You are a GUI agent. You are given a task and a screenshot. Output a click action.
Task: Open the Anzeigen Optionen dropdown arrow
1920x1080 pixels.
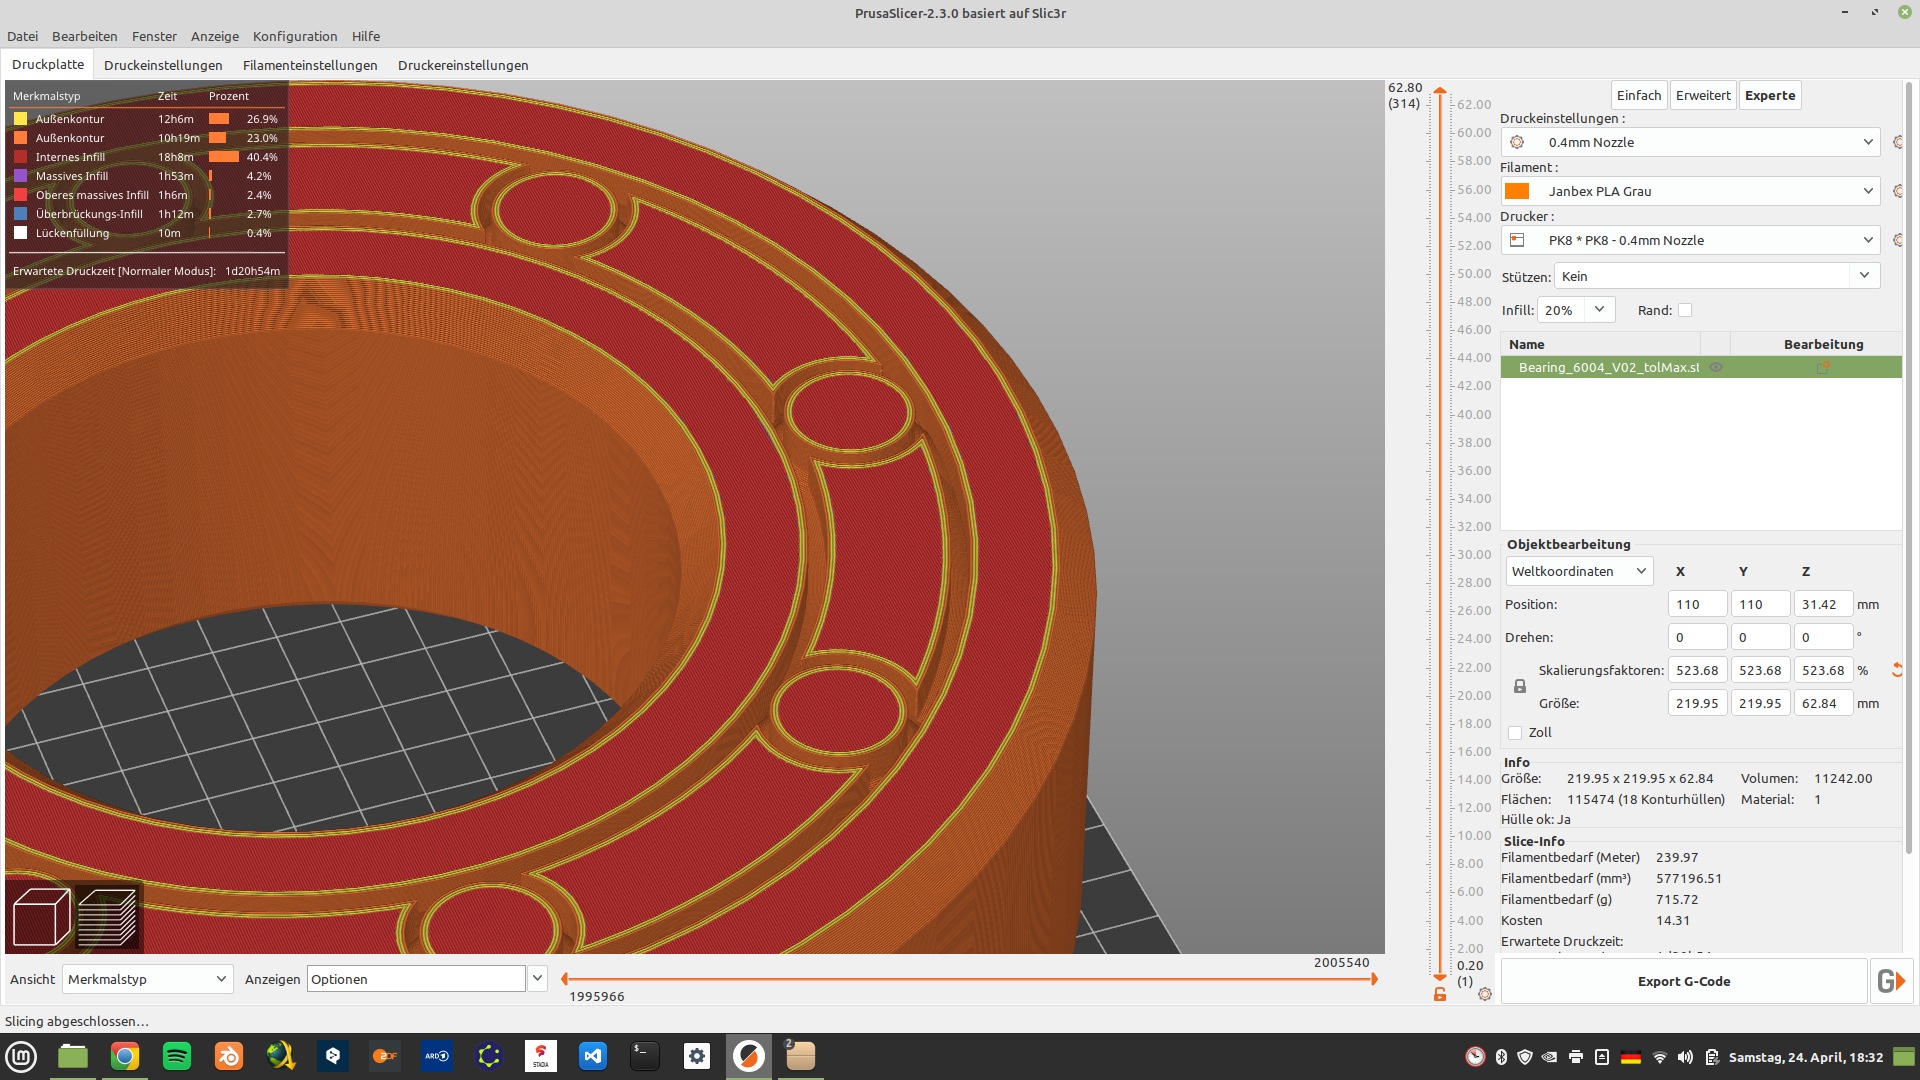coord(537,979)
